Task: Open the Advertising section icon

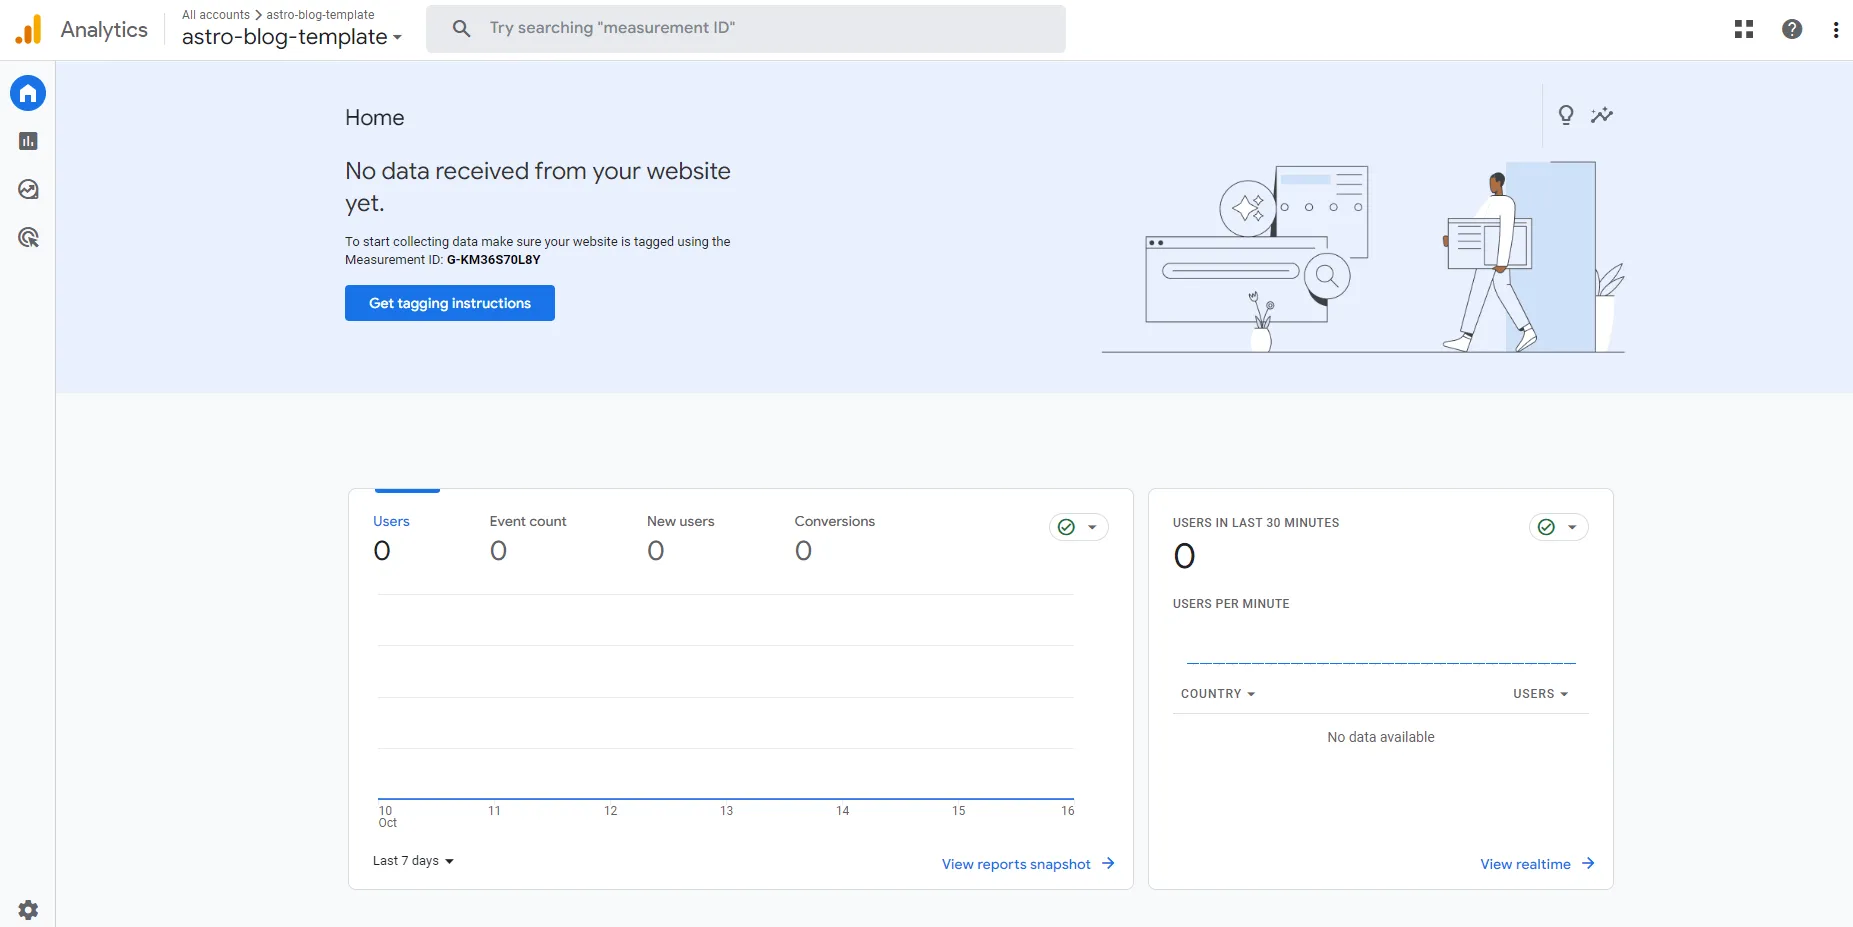Action: pos(28,238)
